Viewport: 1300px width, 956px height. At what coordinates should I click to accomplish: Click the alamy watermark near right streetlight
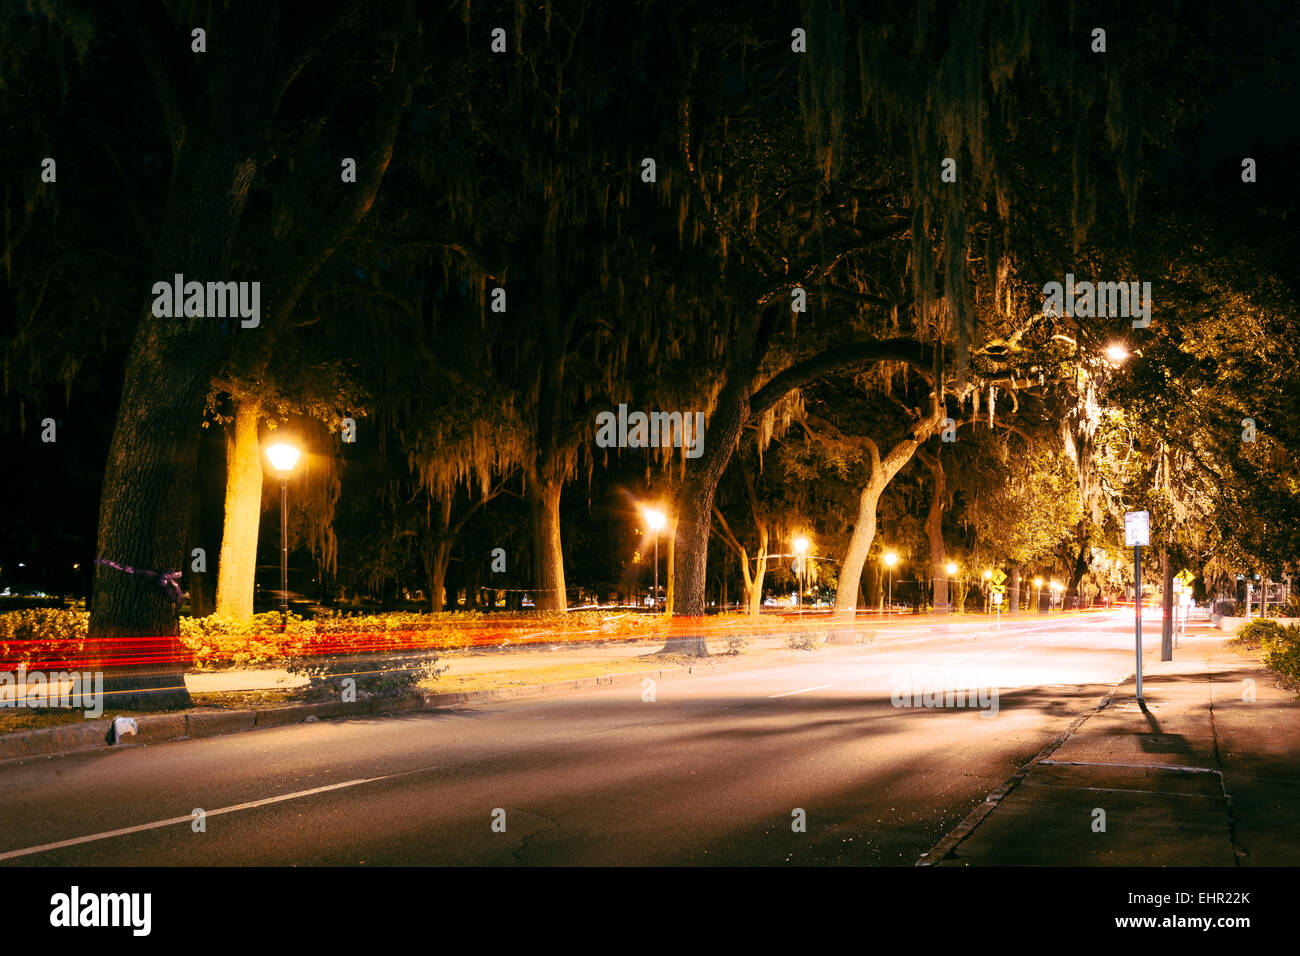1096,301
